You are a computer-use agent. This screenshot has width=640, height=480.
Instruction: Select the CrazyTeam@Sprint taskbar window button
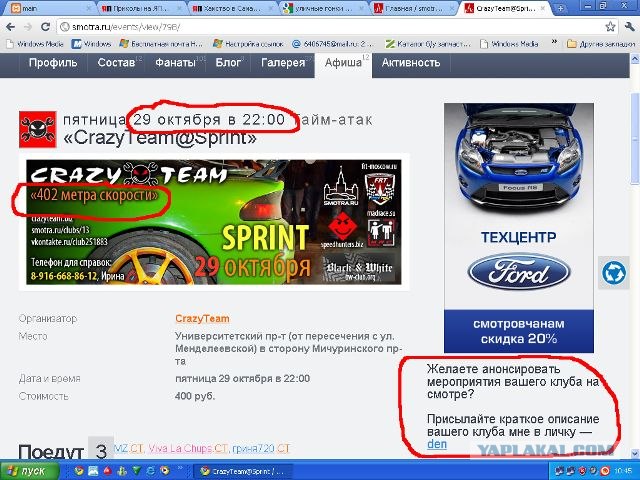[x=243, y=471]
